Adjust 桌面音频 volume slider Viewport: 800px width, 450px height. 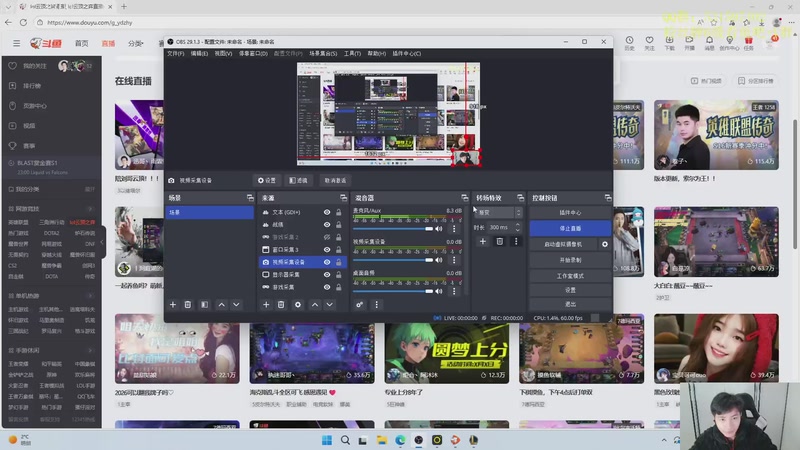click(x=393, y=291)
